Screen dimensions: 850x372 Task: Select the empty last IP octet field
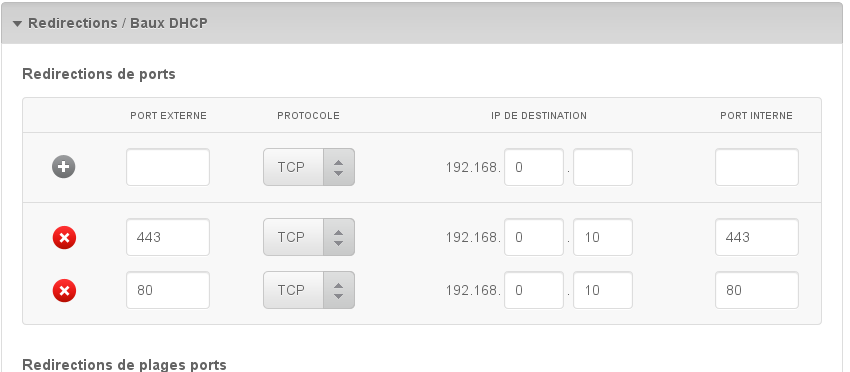click(x=603, y=167)
